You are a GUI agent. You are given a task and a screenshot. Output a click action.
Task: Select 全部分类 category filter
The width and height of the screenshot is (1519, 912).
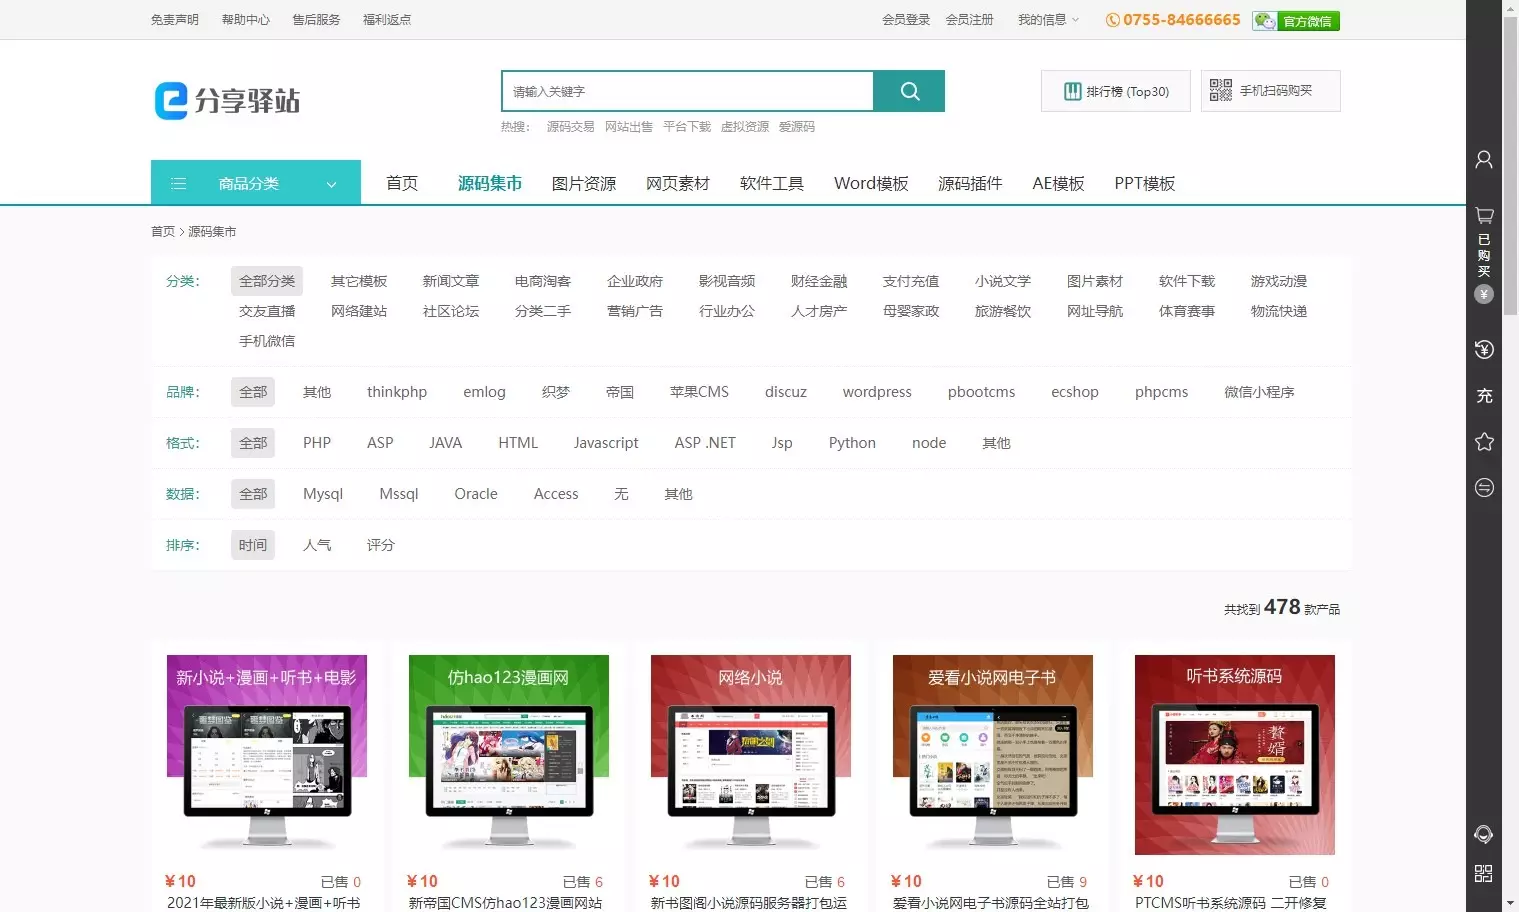point(267,281)
